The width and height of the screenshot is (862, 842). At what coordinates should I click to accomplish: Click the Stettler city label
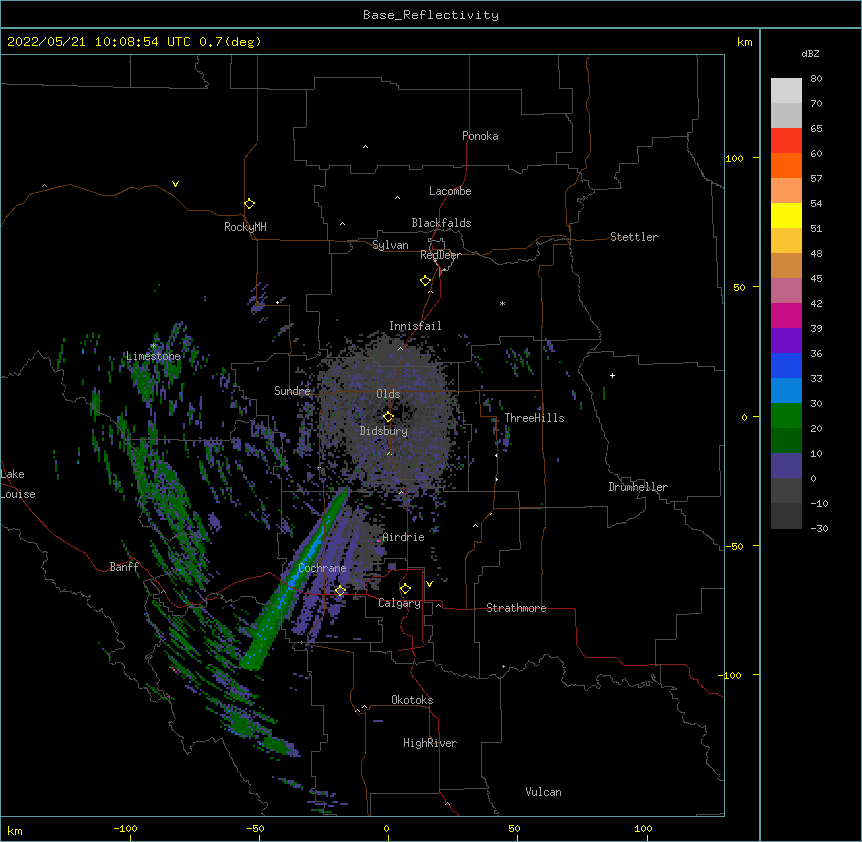(633, 237)
